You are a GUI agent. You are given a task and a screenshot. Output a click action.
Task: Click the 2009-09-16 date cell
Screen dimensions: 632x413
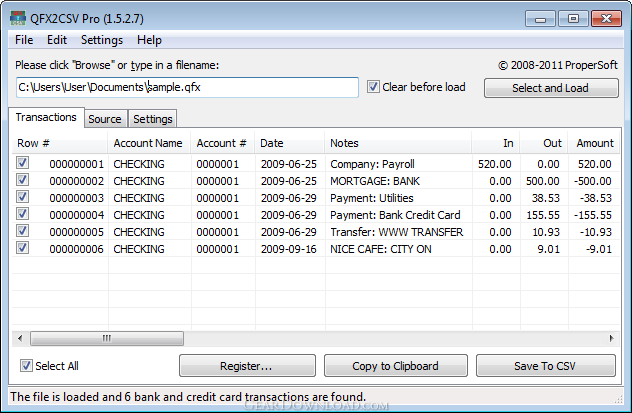pyautogui.click(x=289, y=249)
